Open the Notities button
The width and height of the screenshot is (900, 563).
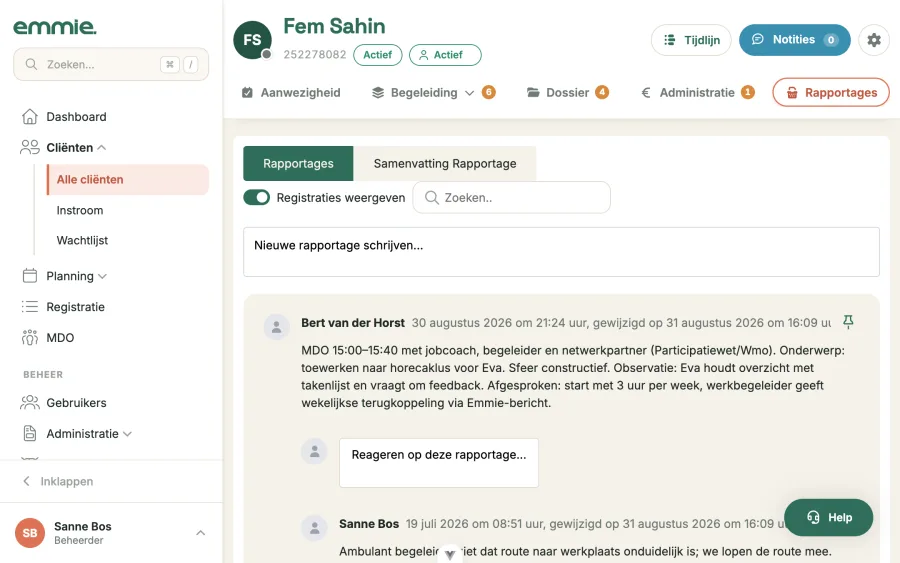pos(794,40)
